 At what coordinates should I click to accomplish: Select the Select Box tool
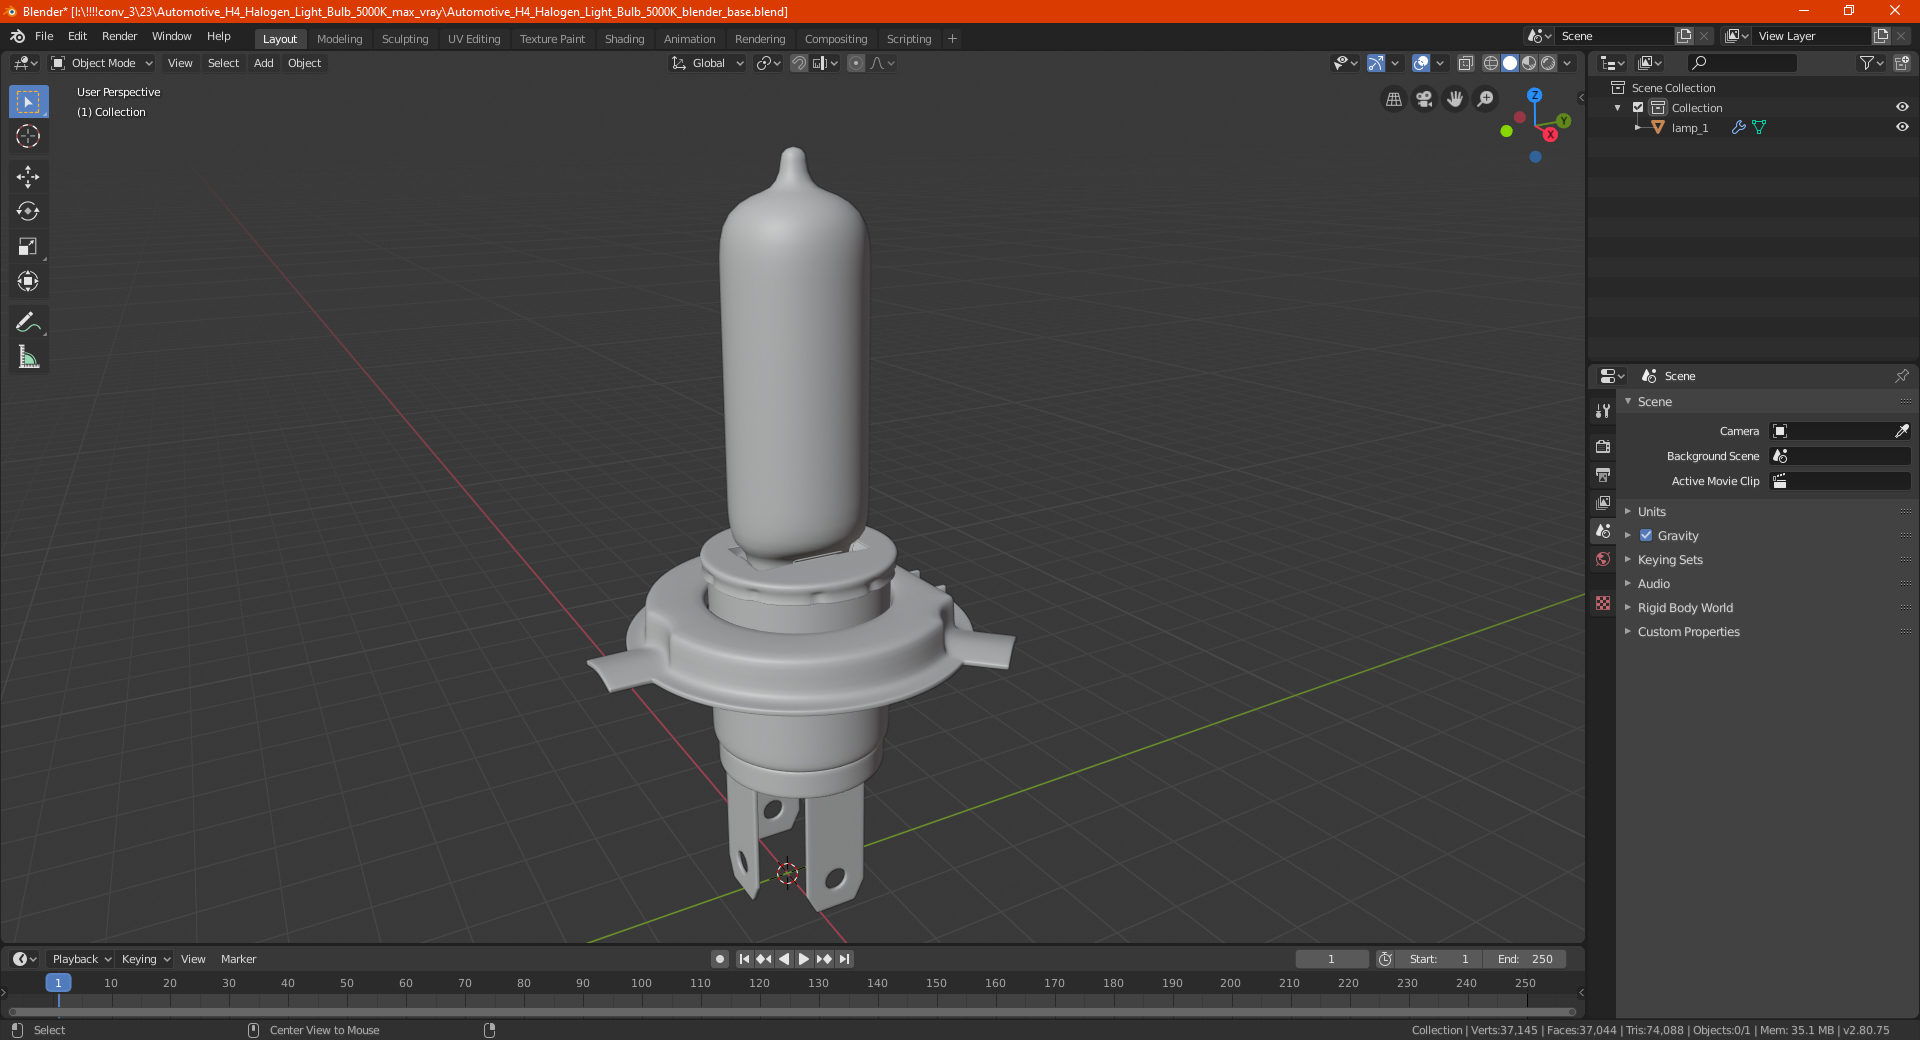click(28, 101)
